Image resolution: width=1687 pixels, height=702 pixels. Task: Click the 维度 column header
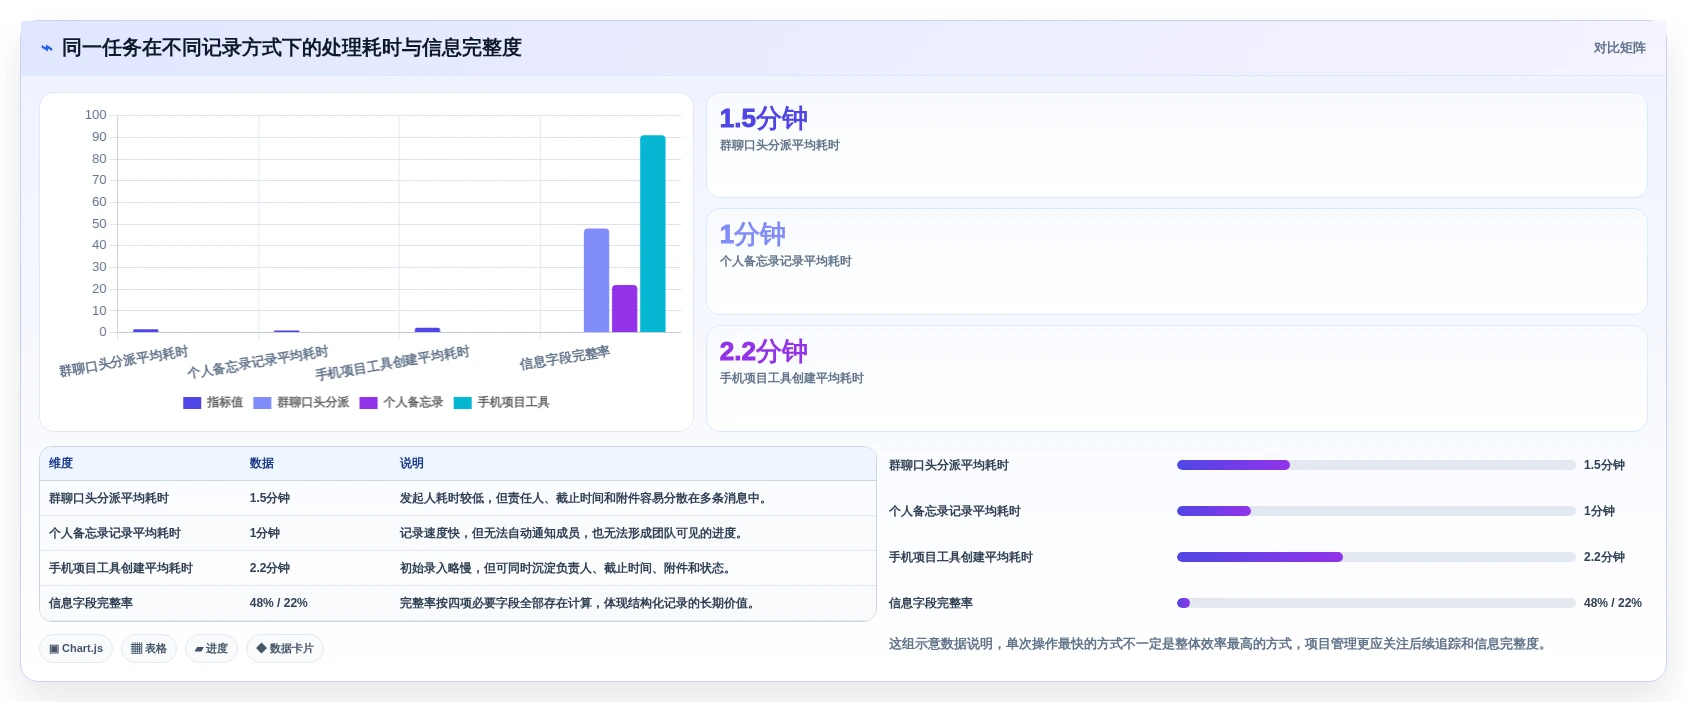pyautogui.click(x=61, y=464)
